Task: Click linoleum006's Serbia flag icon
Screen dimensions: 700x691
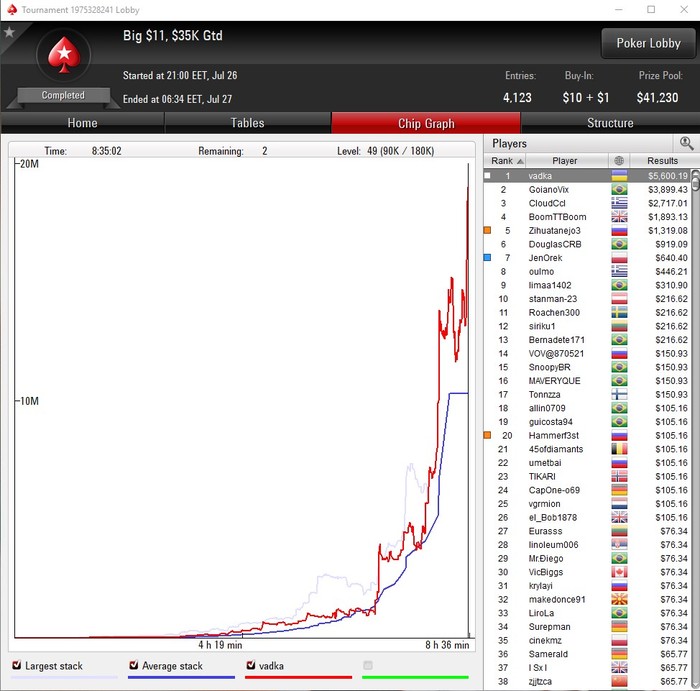Action: tap(619, 545)
